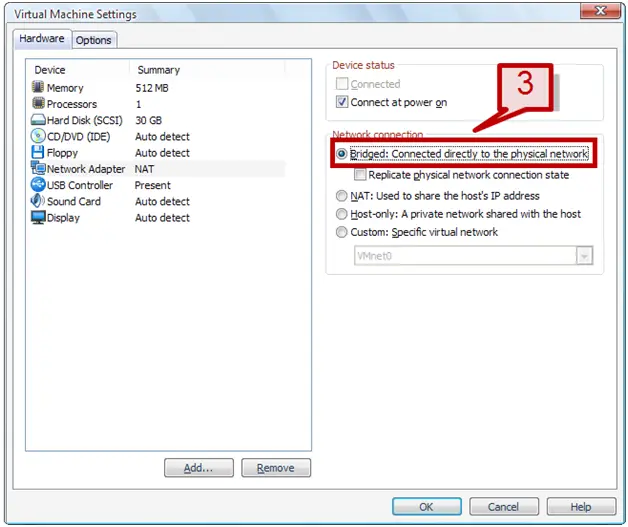Choose Host-only private network option

click(x=341, y=214)
